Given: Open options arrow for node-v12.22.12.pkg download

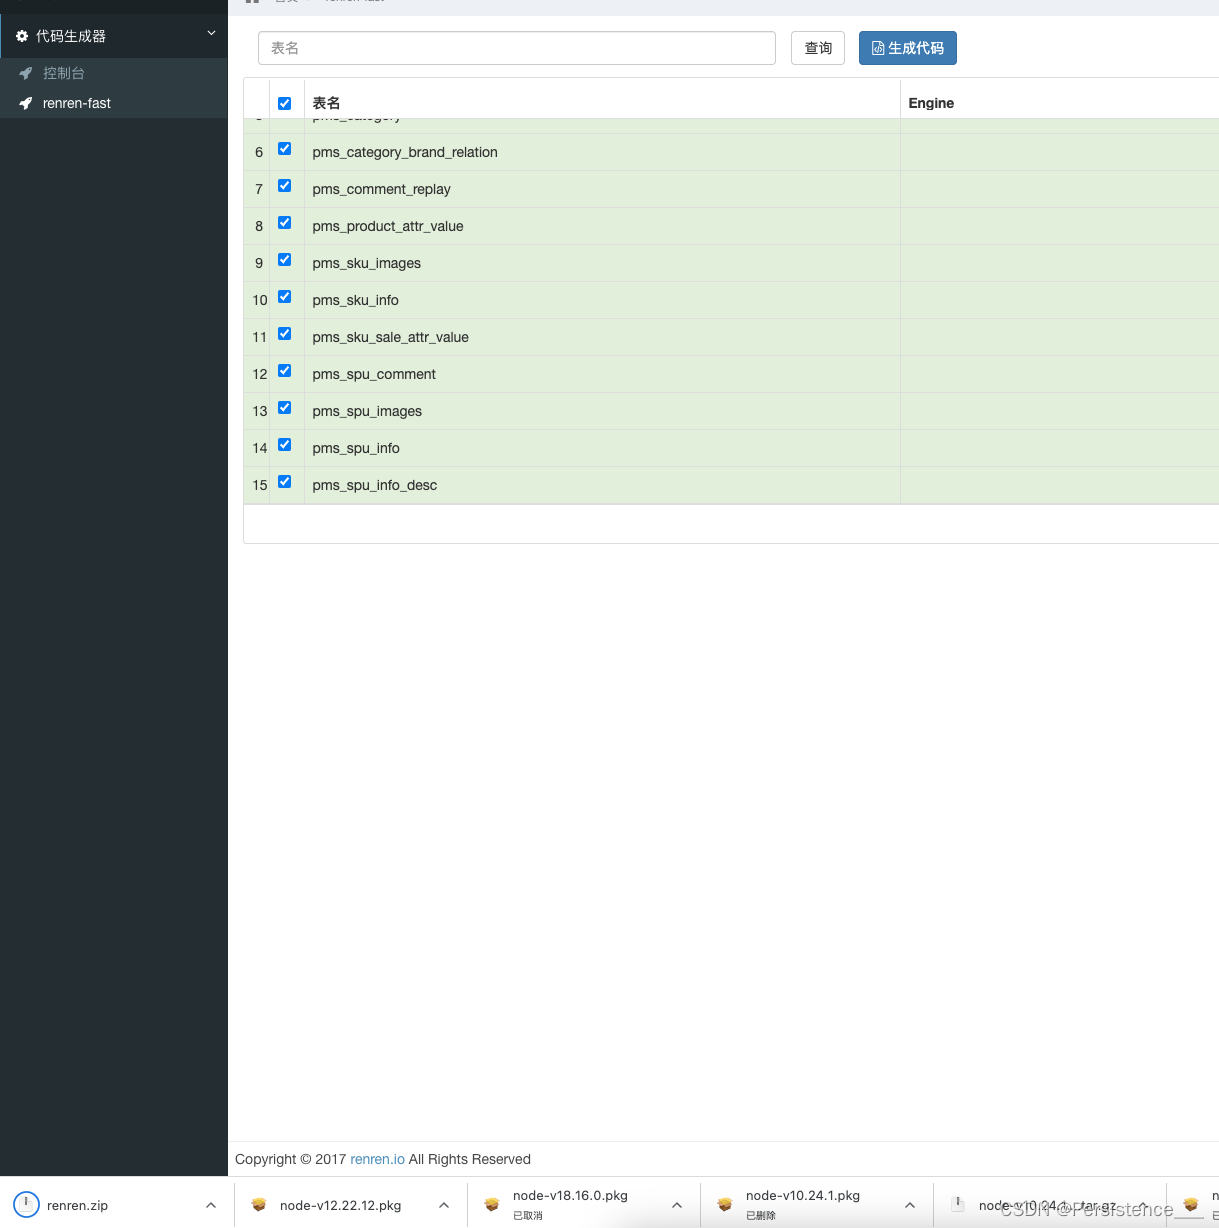Looking at the screenshot, I should click(444, 1205).
